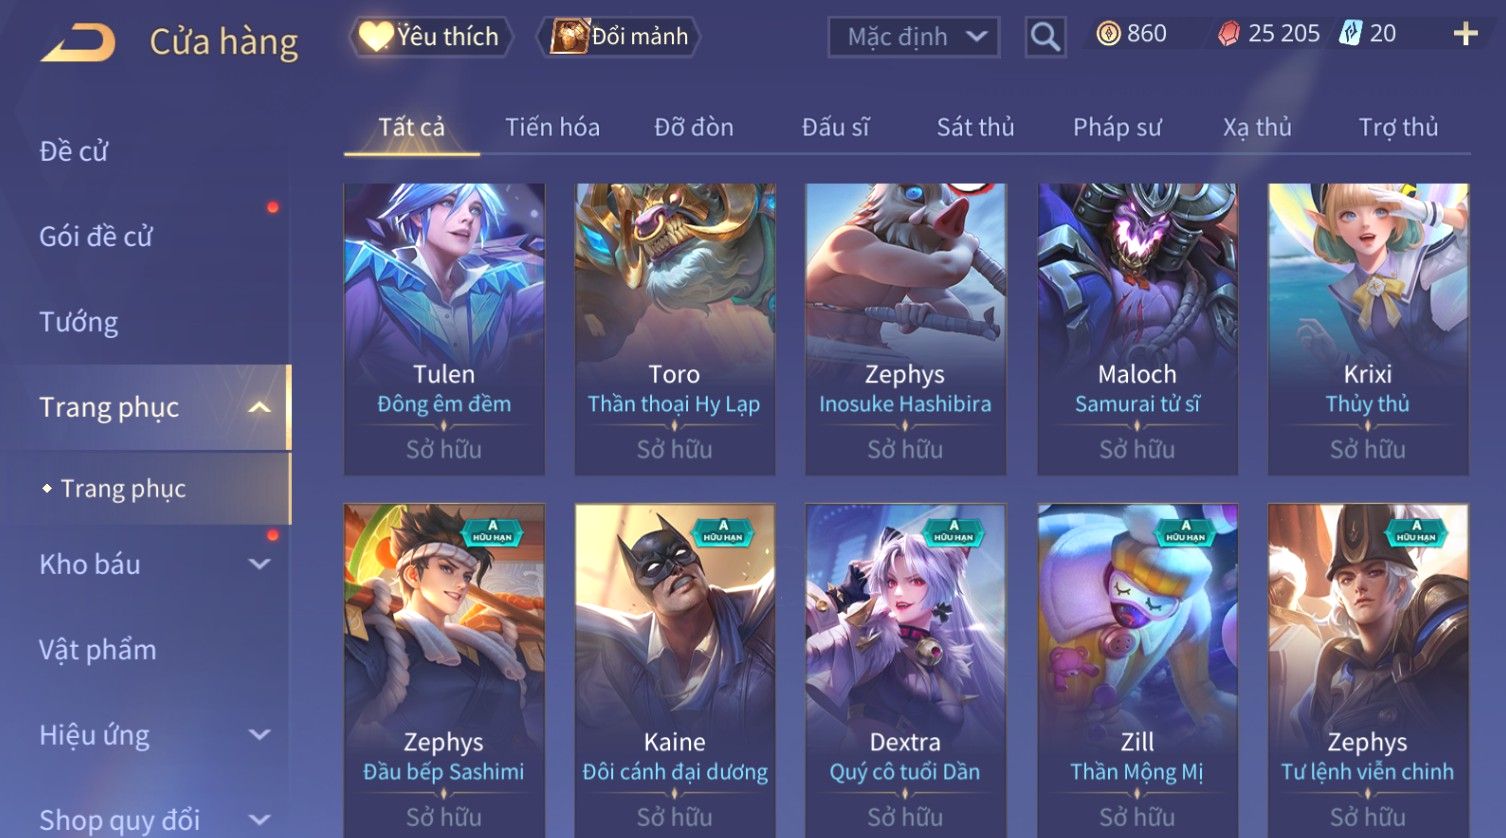Open Yêu thích heart favorites
1506x838 pixels.
pos(430,36)
